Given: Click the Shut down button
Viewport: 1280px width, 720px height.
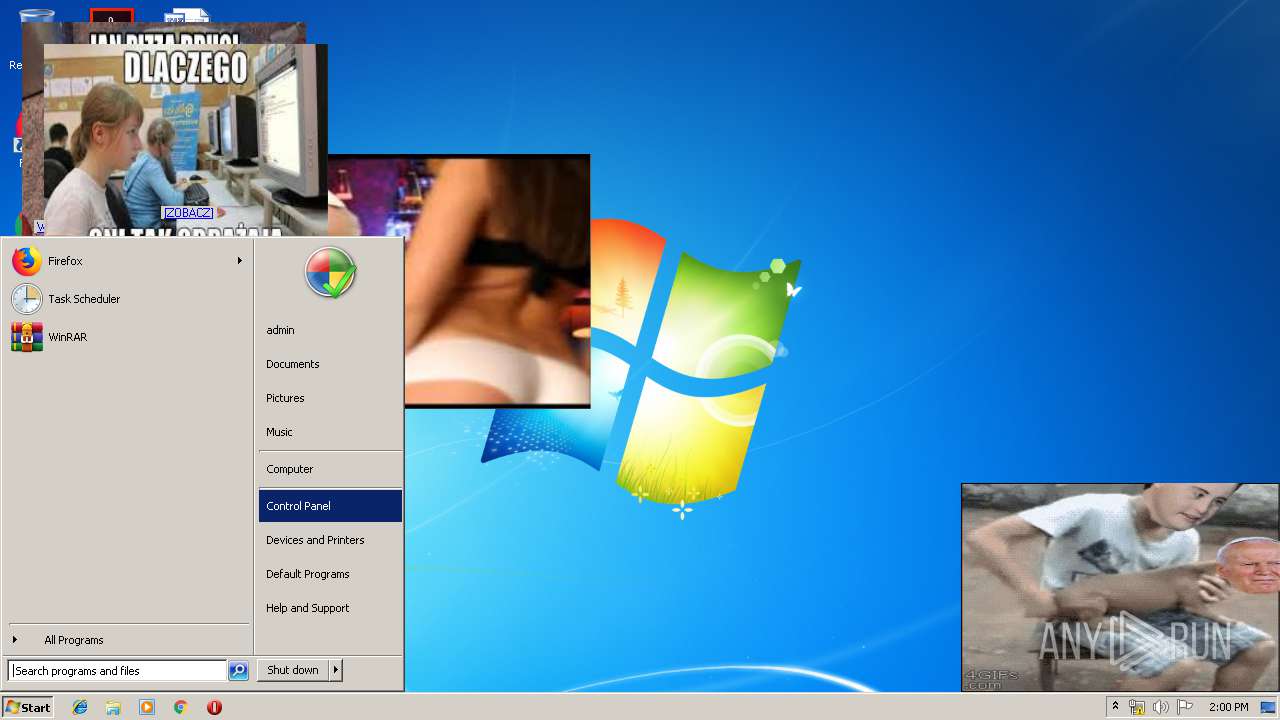Looking at the screenshot, I should [293, 670].
